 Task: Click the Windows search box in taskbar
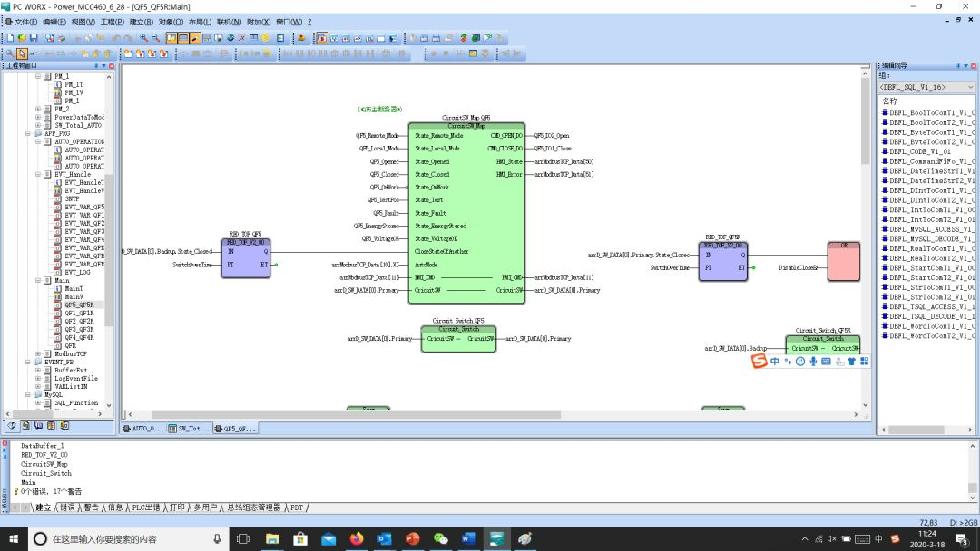[x=120, y=539]
